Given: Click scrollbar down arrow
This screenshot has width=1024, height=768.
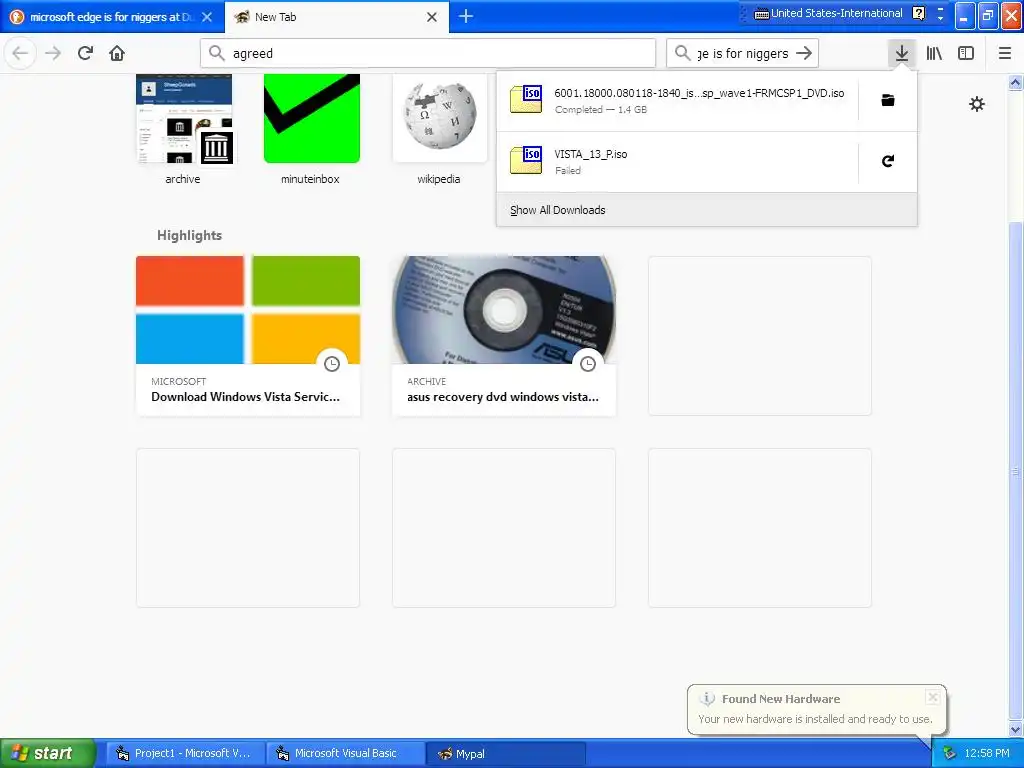Looking at the screenshot, I should point(1016,729).
